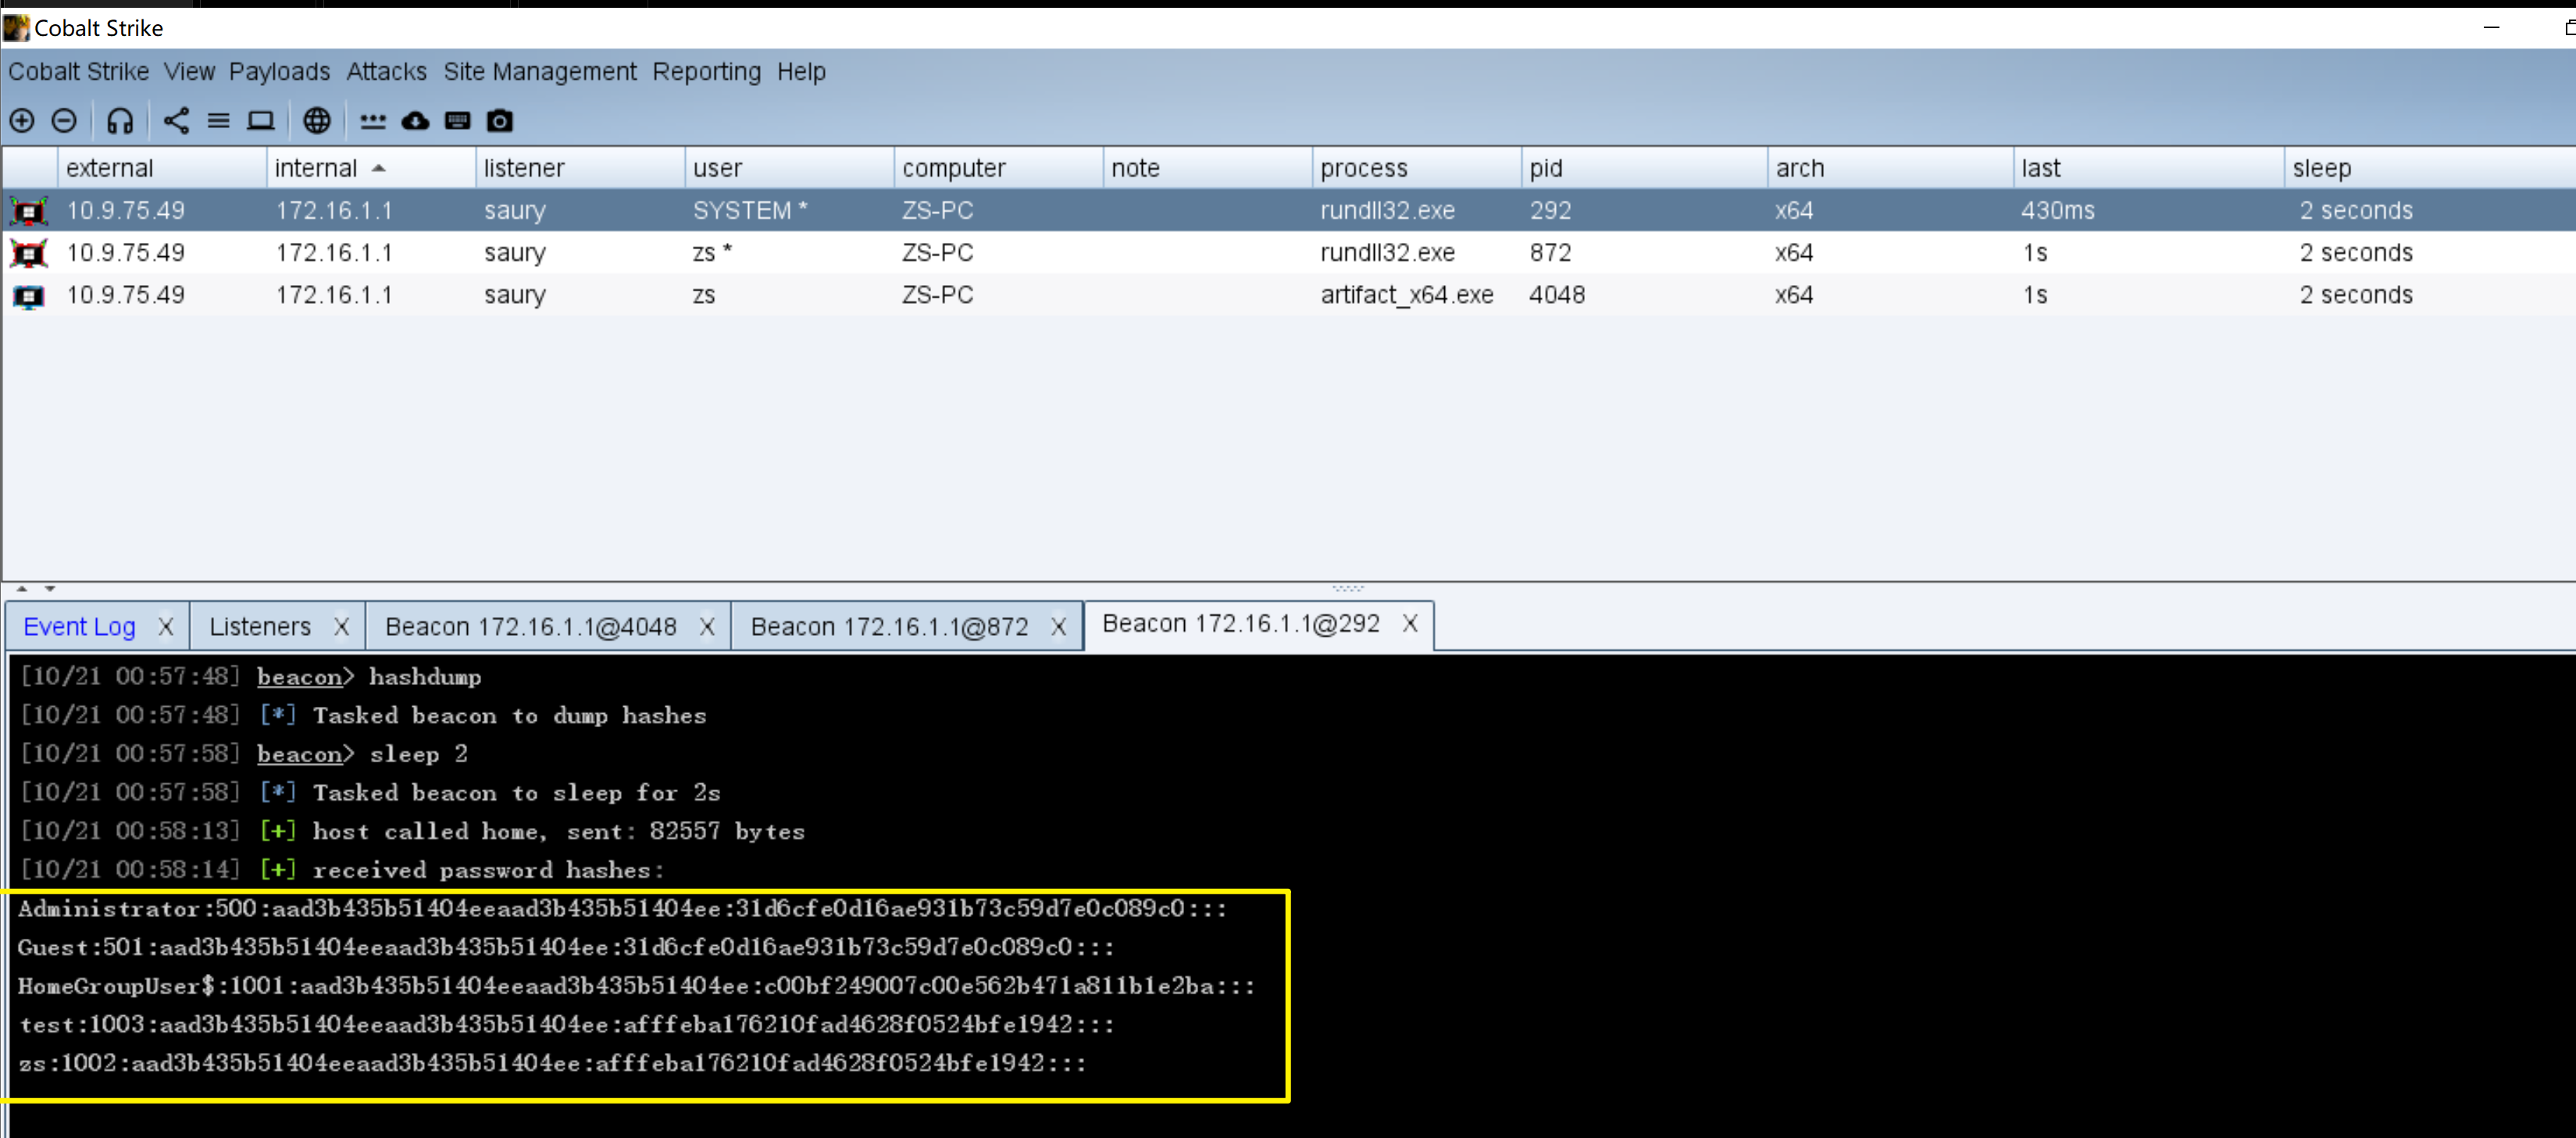Open downloaded files via the cloud icon

click(x=415, y=121)
